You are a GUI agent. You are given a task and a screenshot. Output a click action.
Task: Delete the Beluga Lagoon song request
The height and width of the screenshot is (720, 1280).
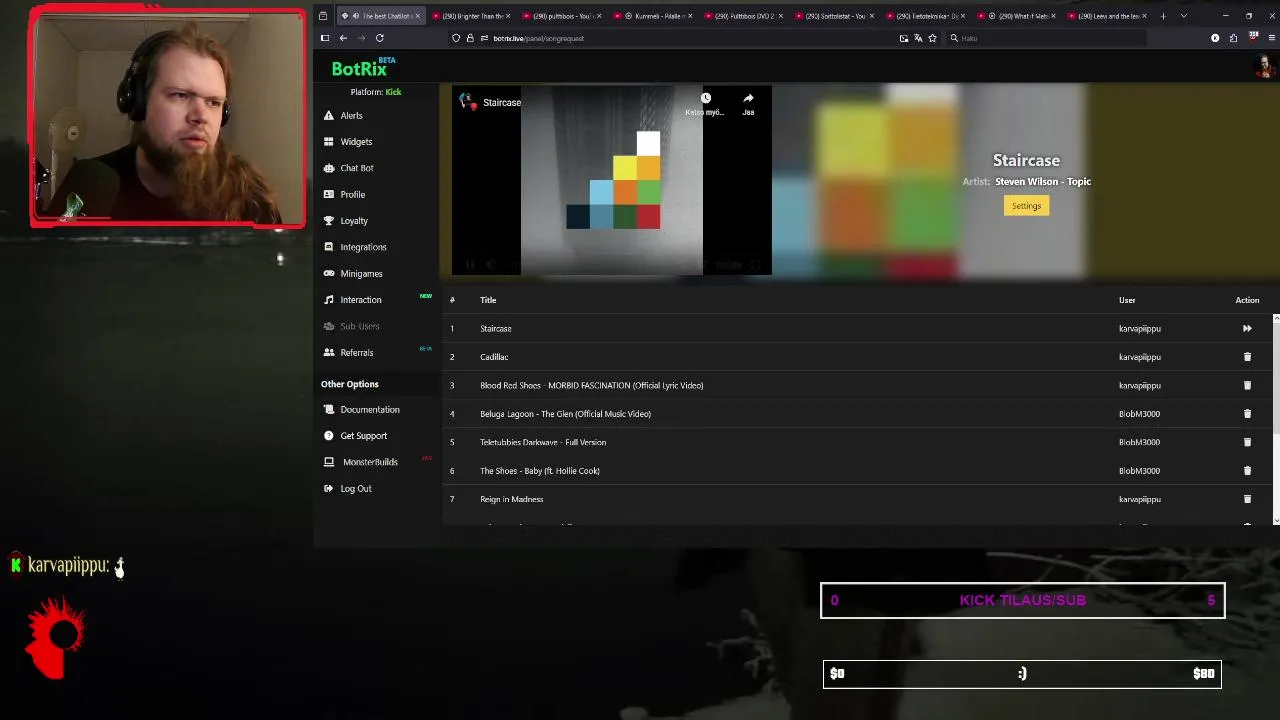(x=1247, y=414)
